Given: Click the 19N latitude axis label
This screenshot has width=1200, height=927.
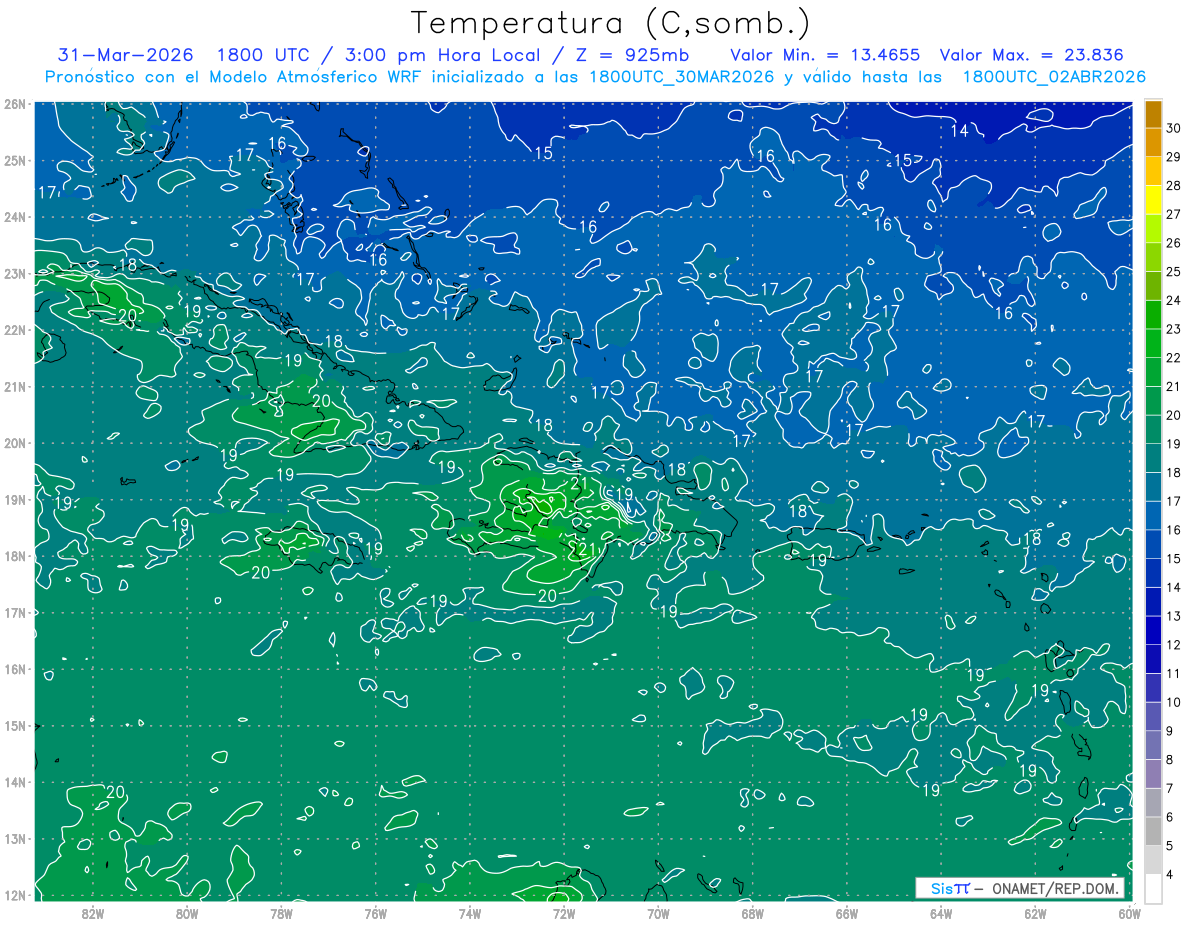Looking at the screenshot, I should tap(15, 500).
